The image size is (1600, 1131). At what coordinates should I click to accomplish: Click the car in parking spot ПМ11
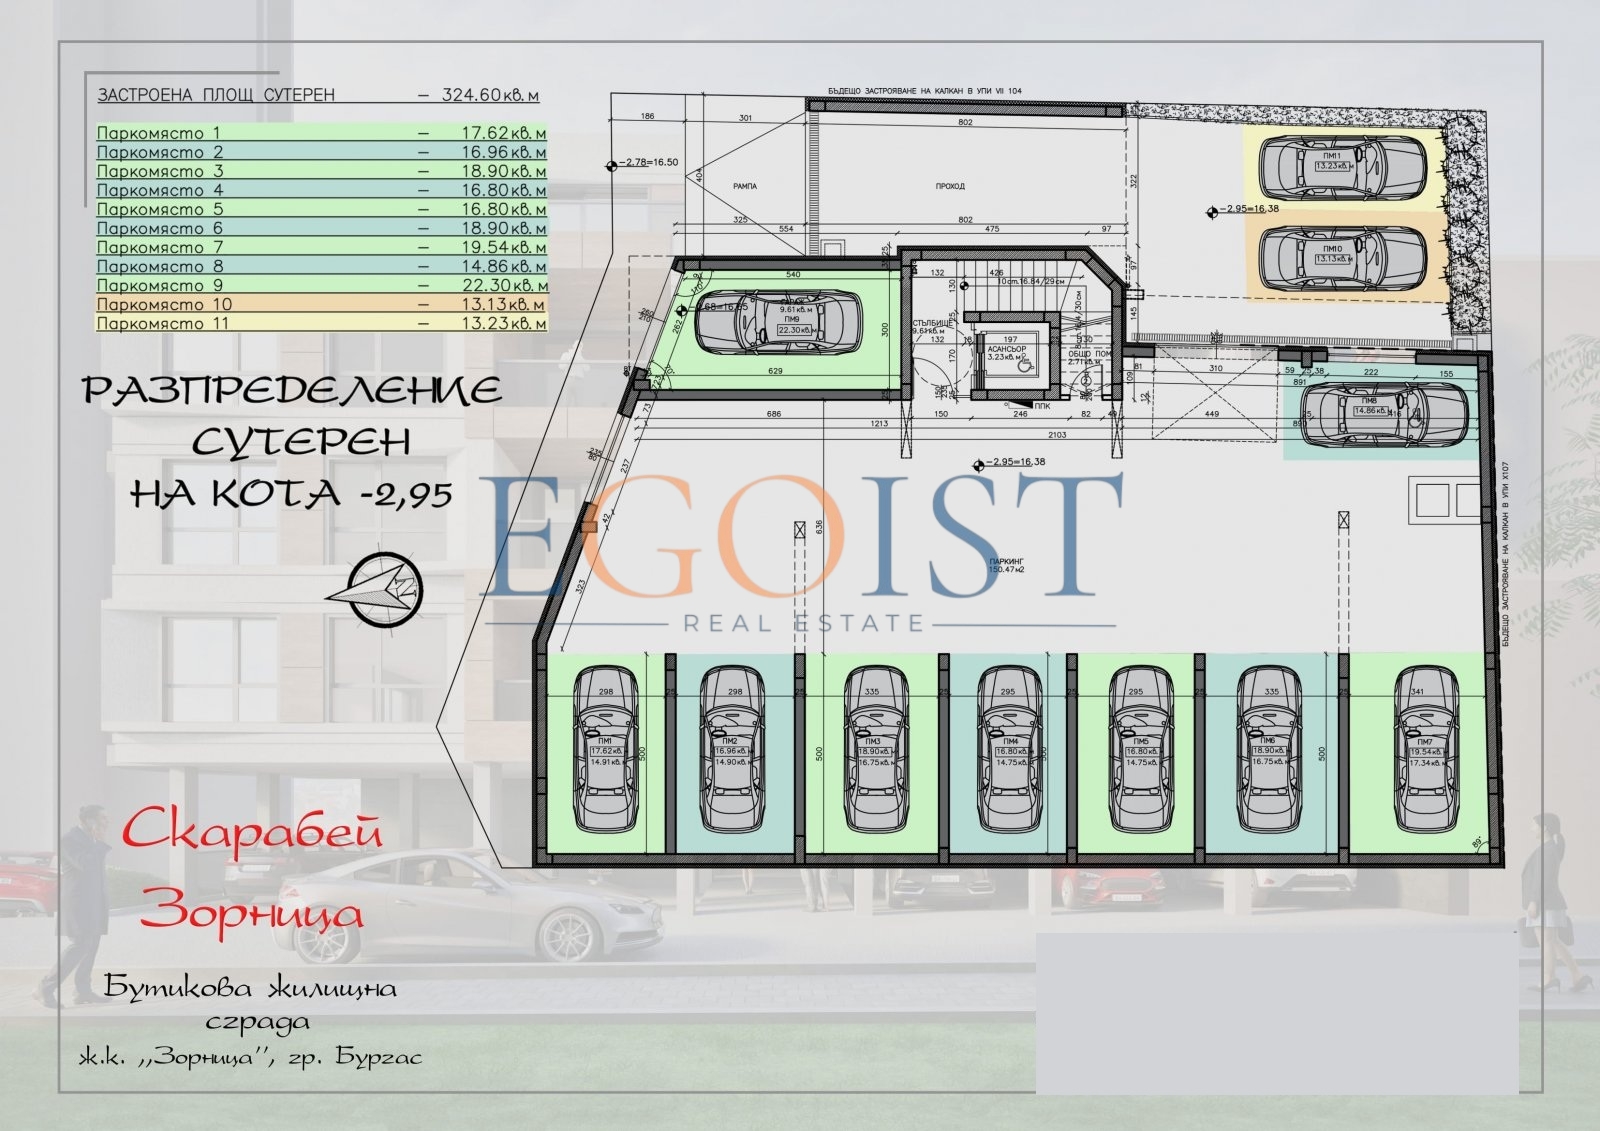click(1341, 167)
